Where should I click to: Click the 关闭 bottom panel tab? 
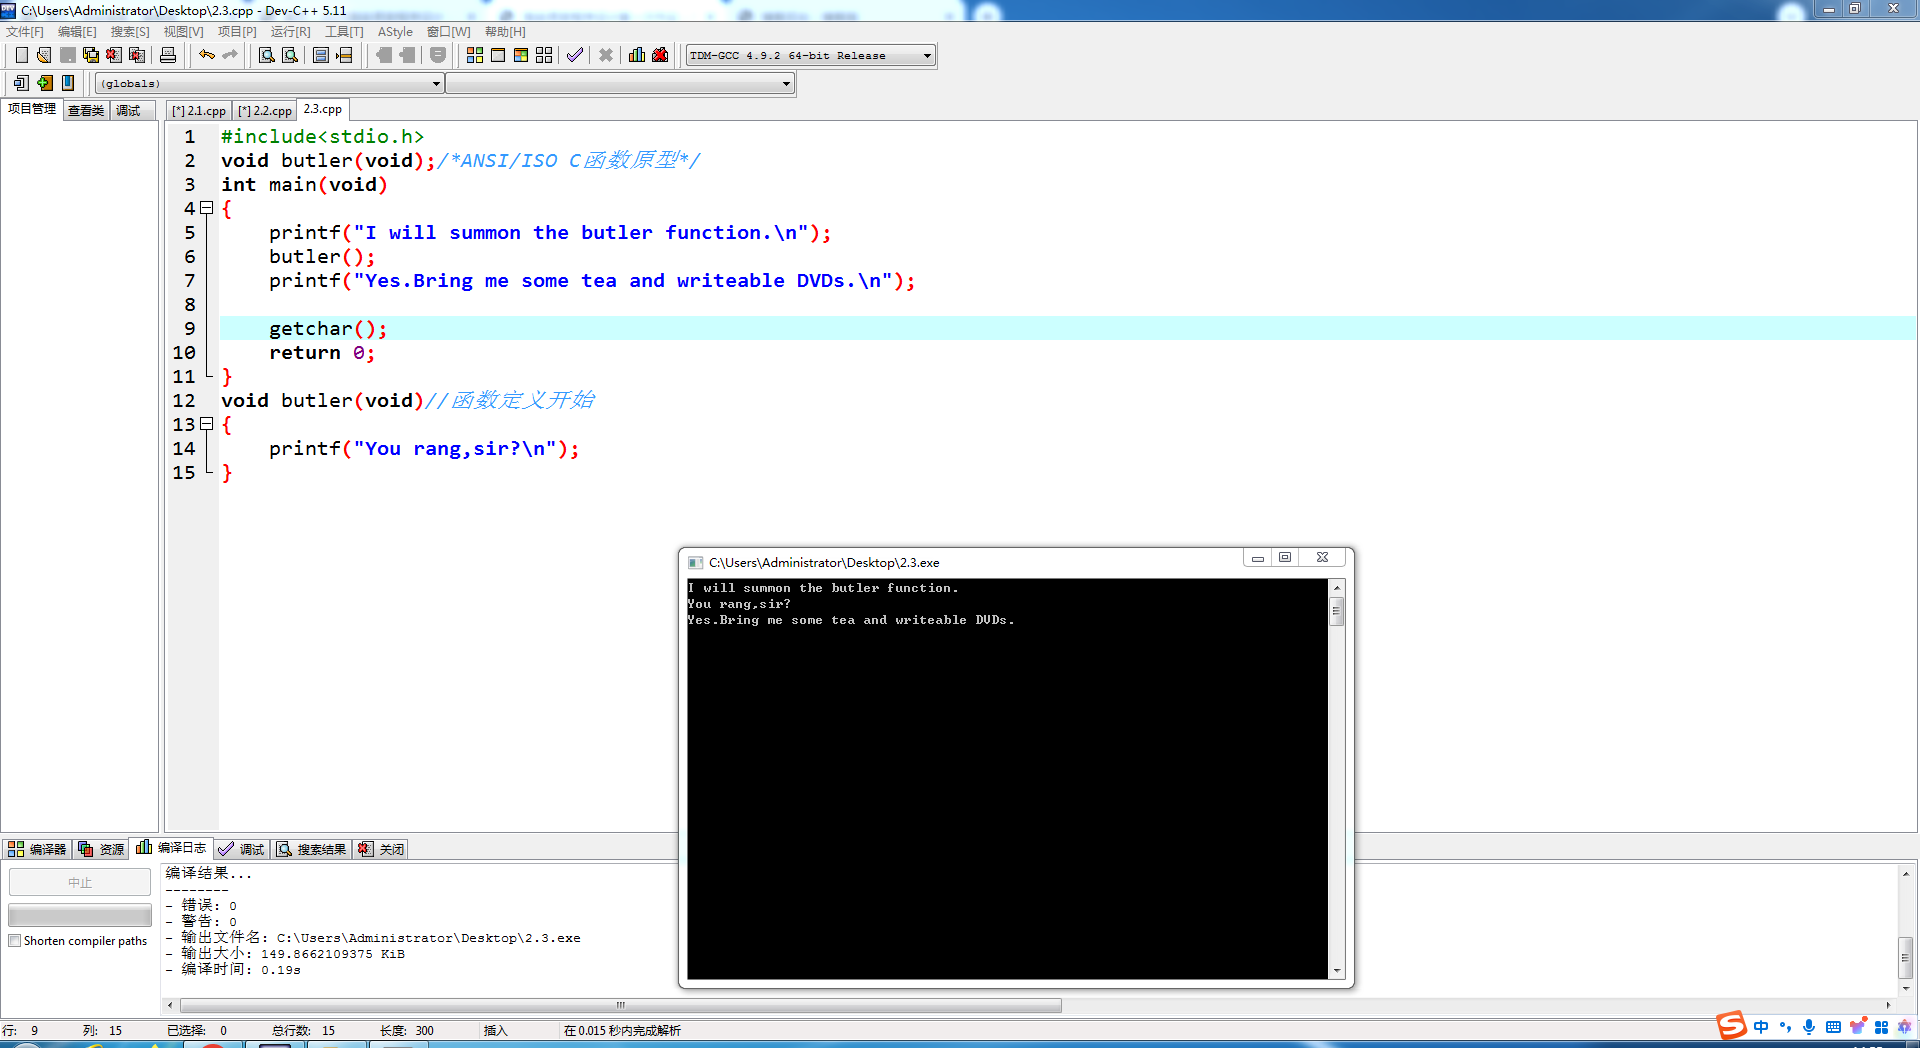pyautogui.click(x=381, y=849)
